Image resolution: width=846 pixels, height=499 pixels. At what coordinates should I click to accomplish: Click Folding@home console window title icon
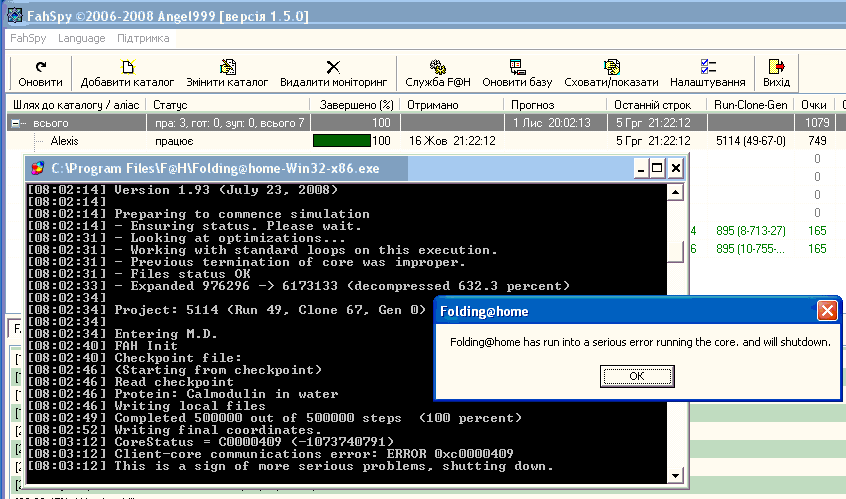coord(37,168)
